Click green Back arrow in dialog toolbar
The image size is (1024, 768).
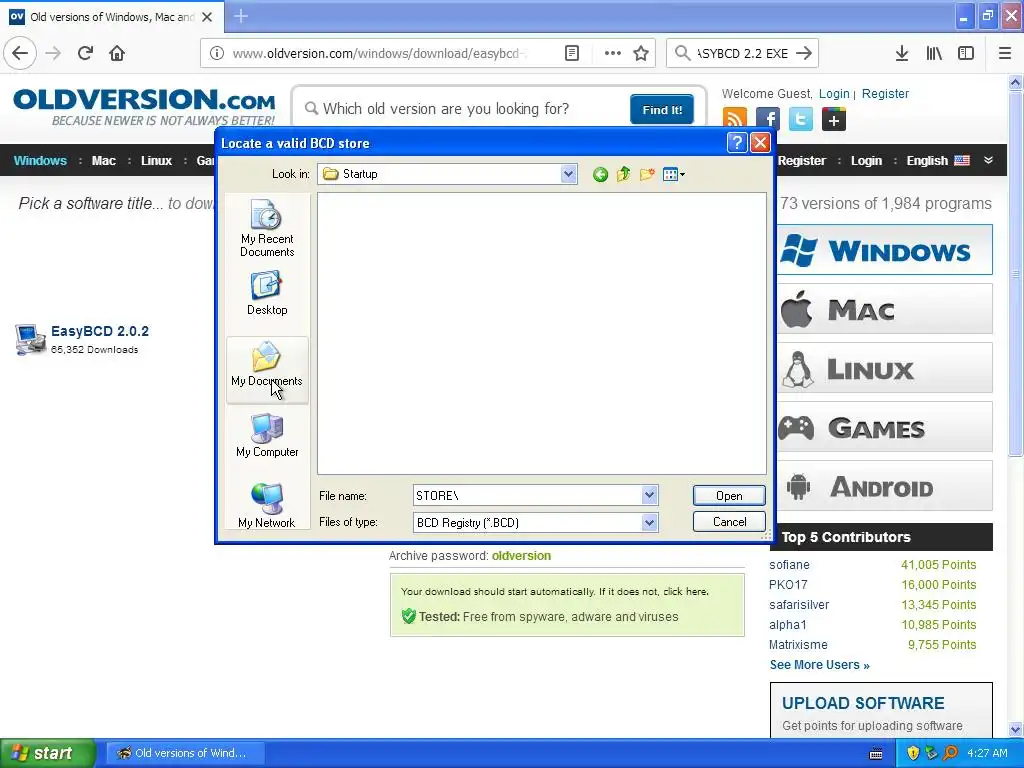(600, 174)
